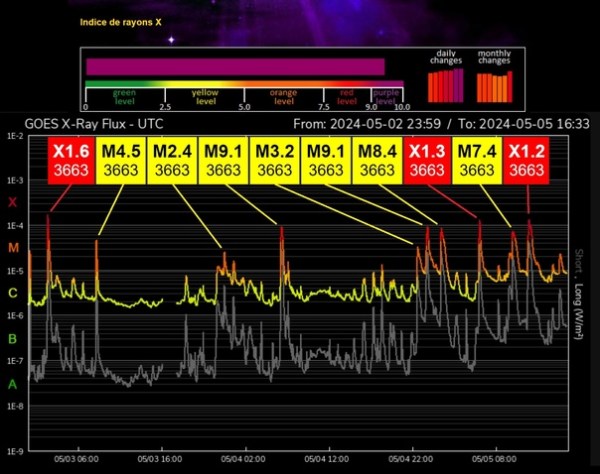Click the yellow level scale label

[205, 97]
